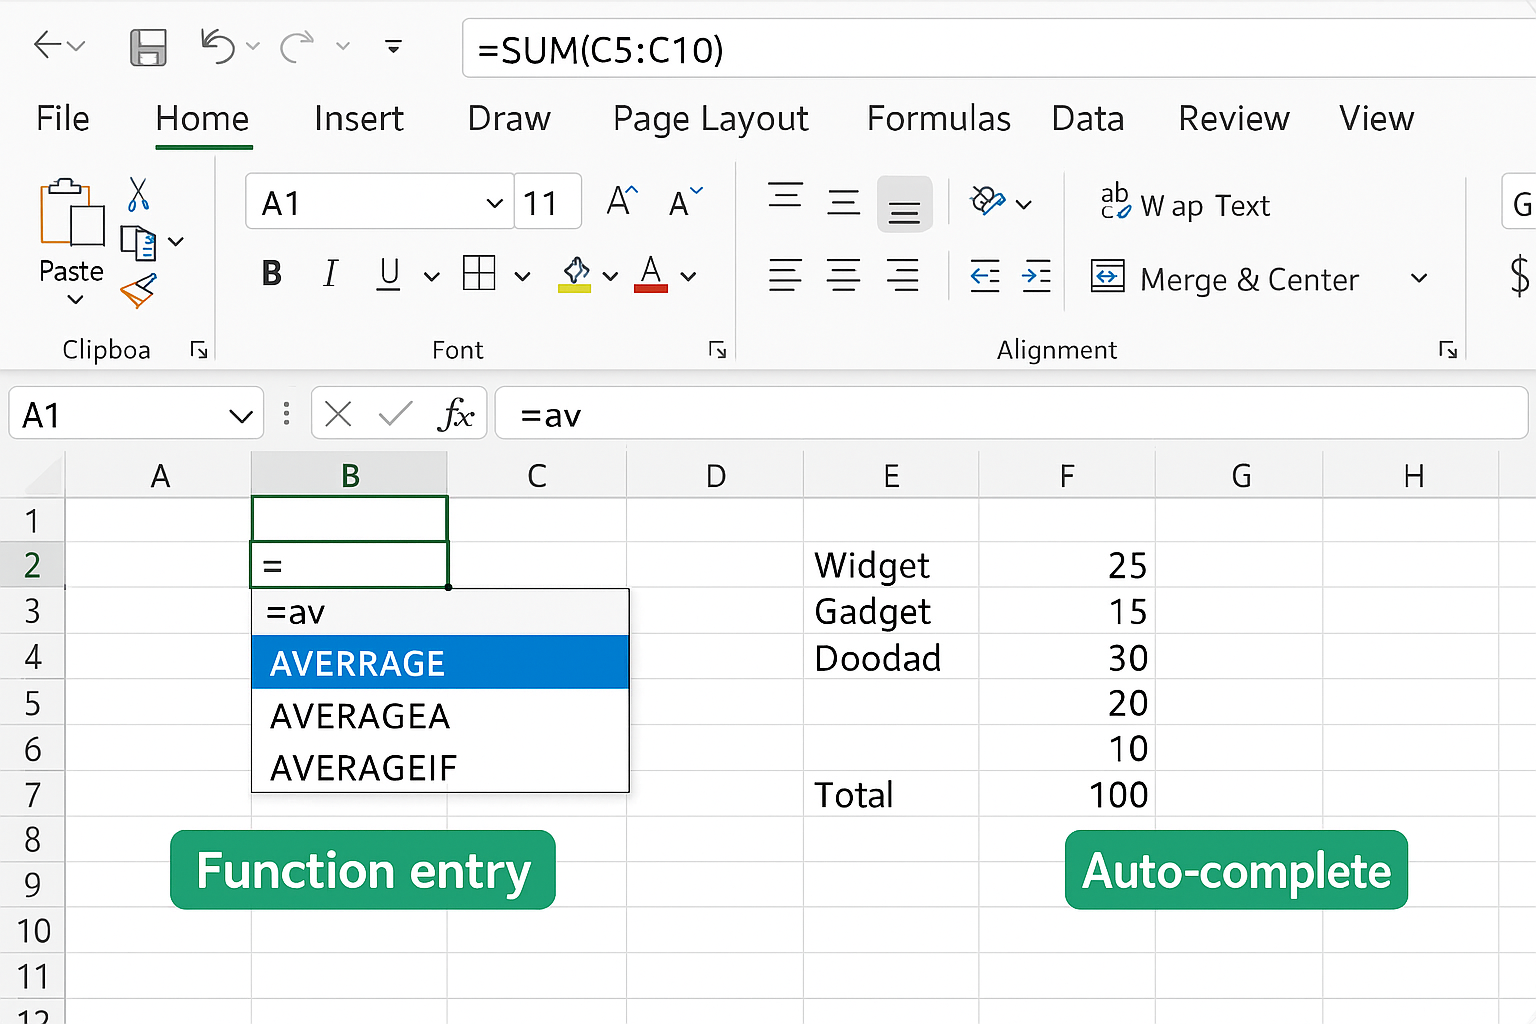Open the Font Color palette arrow

[x=688, y=277]
